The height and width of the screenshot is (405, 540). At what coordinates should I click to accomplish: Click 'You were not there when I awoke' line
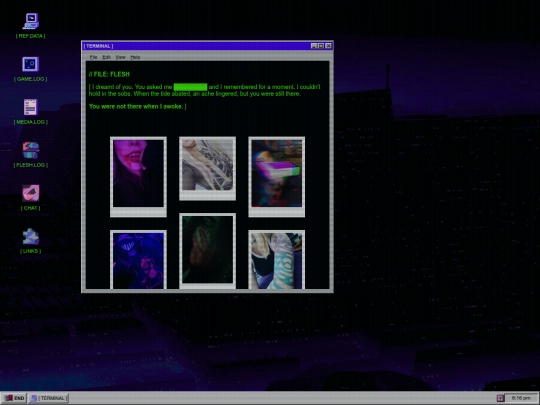(x=137, y=106)
